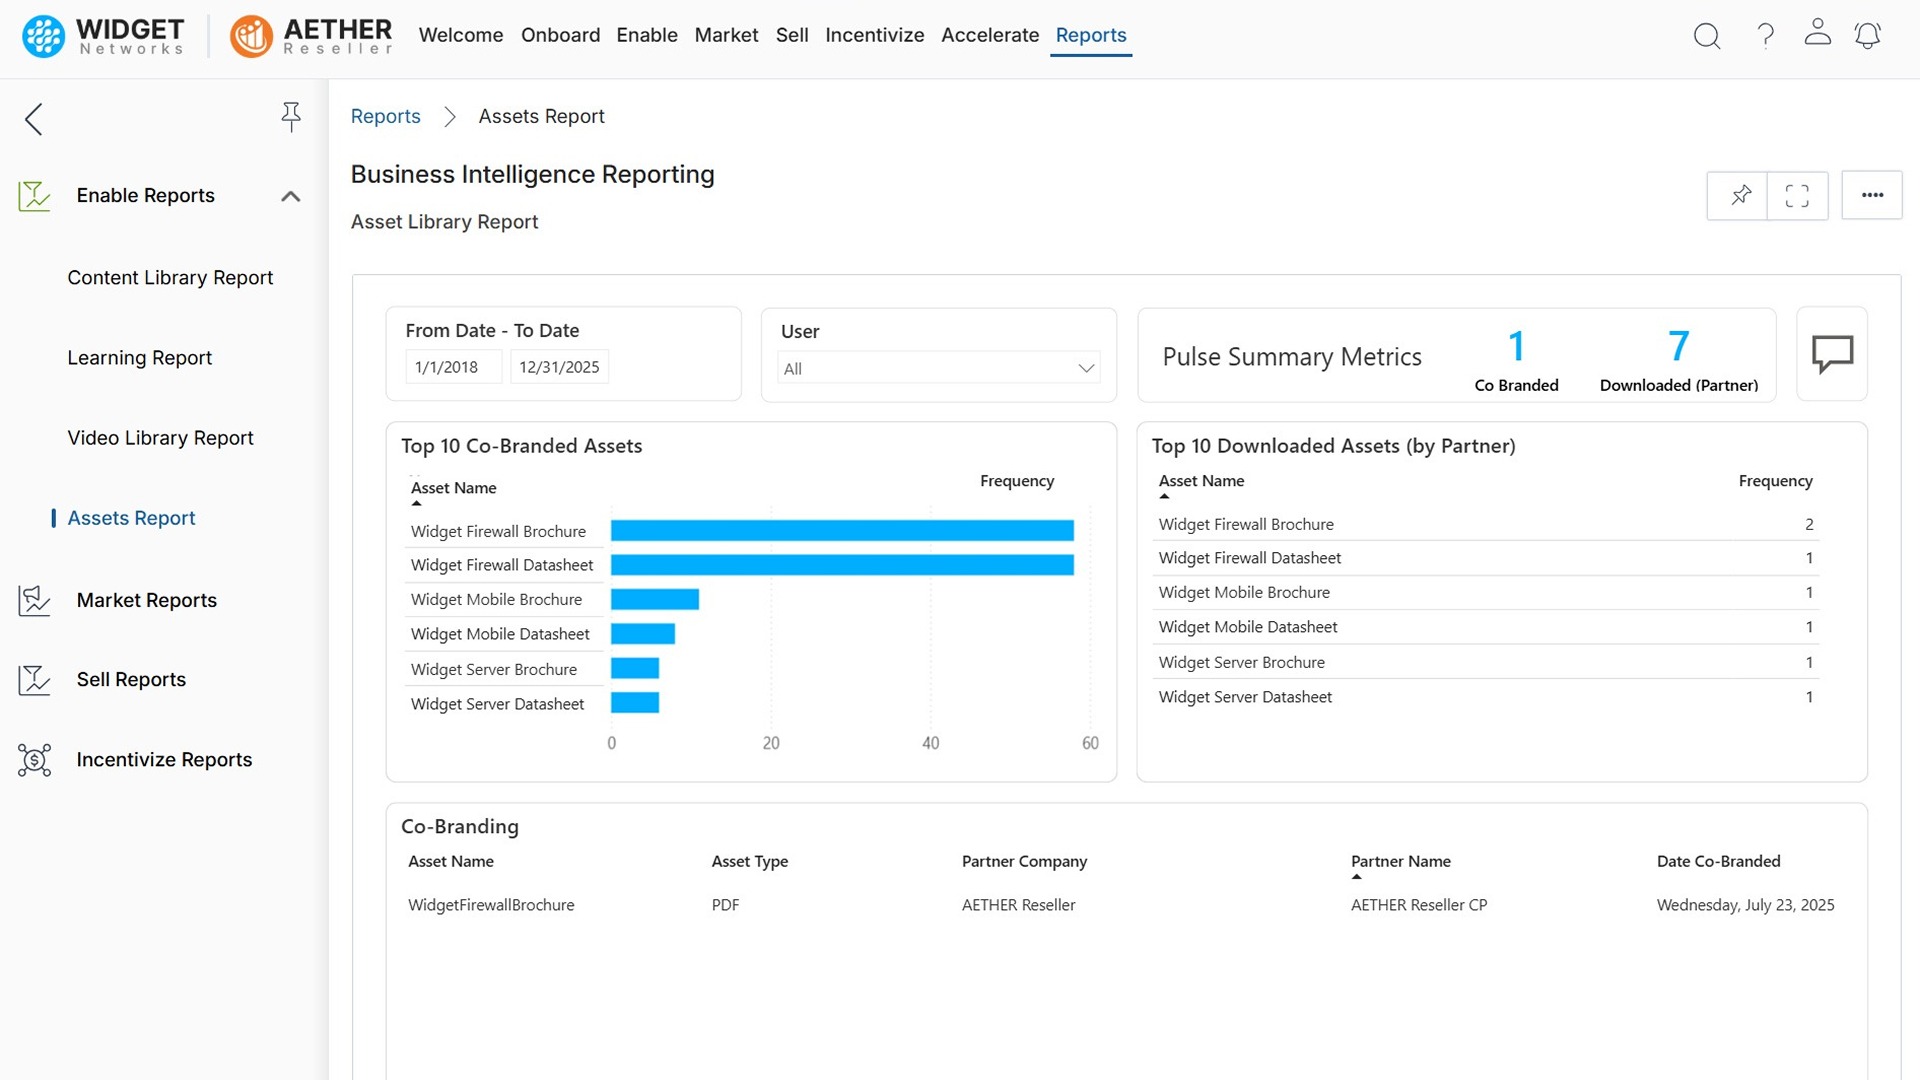Open the report more options menu
Viewport: 1920px width, 1080px height.
(x=1874, y=195)
